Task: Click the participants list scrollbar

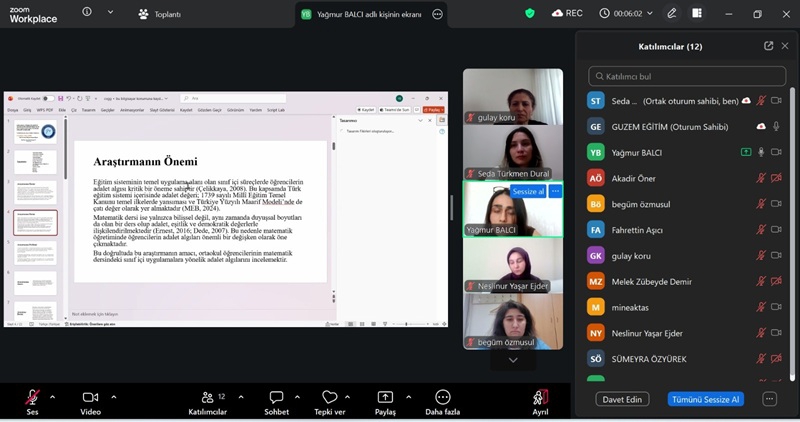Action: [792, 233]
